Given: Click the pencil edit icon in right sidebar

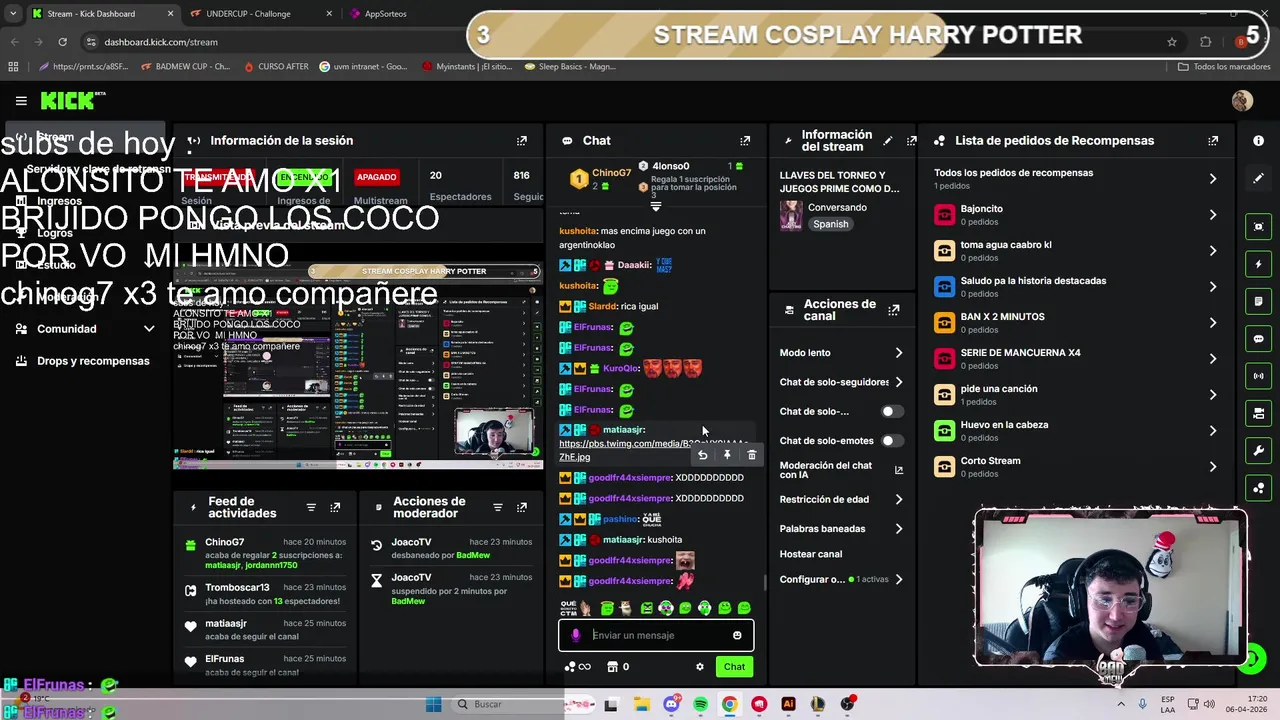Looking at the screenshot, I should (x=1258, y=178).
